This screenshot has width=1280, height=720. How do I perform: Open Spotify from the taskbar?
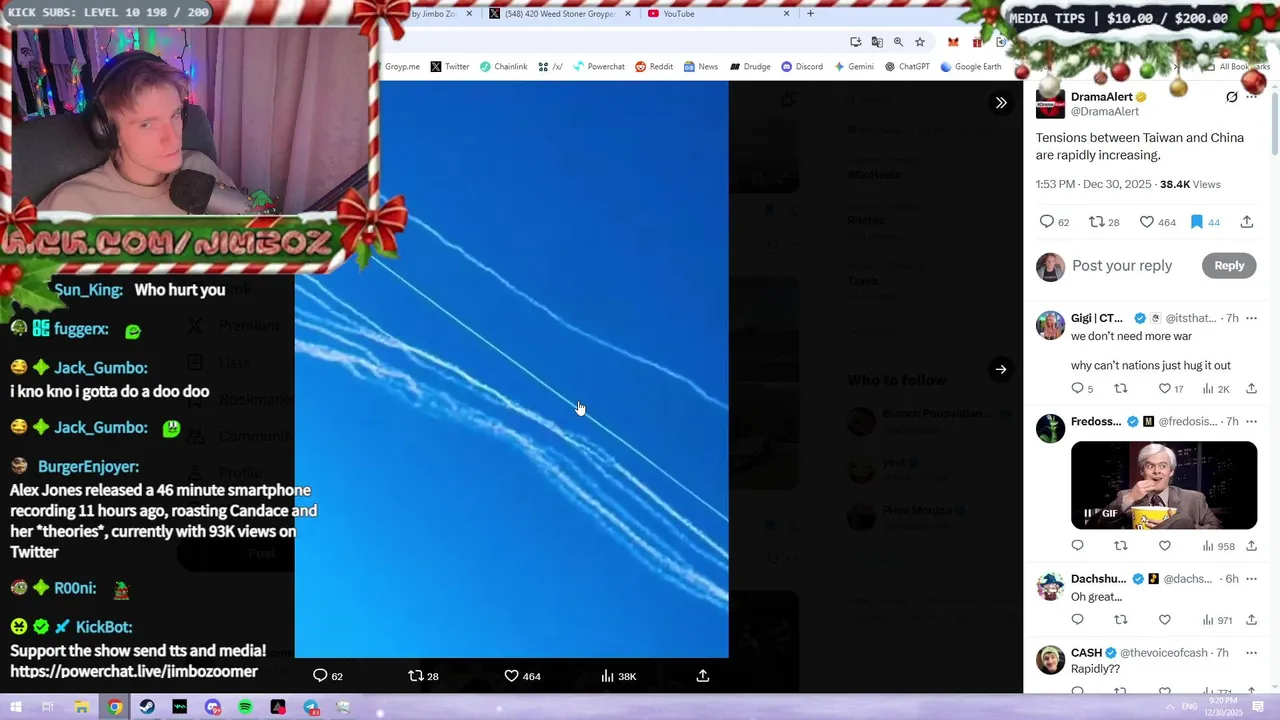(246, 707)
